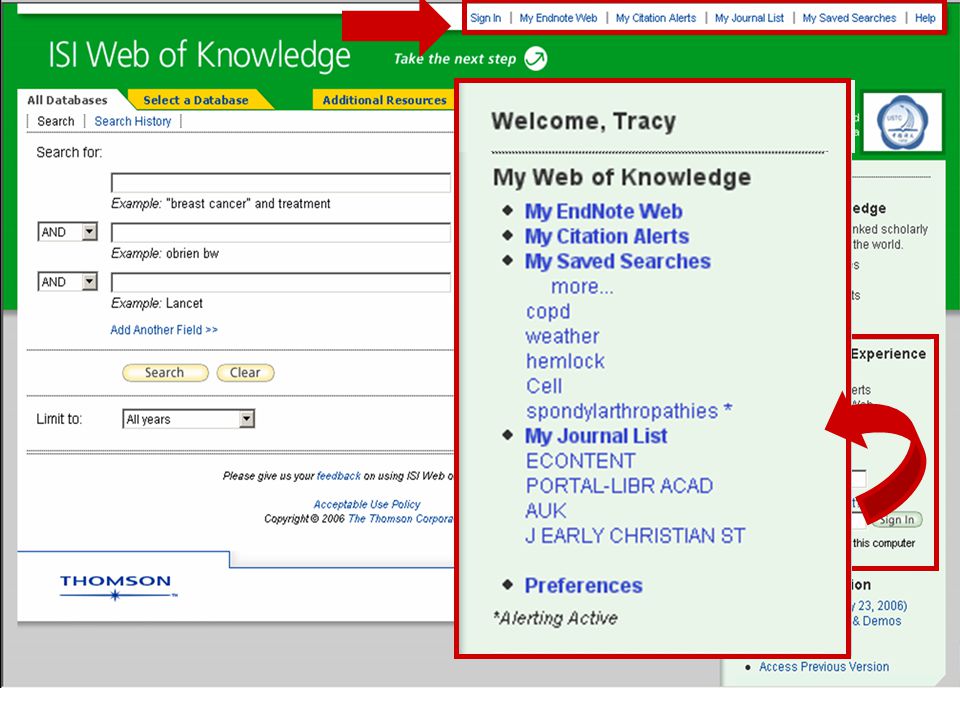The width and height of the screenshot is (960, 720).
Task: Open the J EARLY CHRISTIAN ST journal
Action: pyautogui.click(x=635, y=536)
